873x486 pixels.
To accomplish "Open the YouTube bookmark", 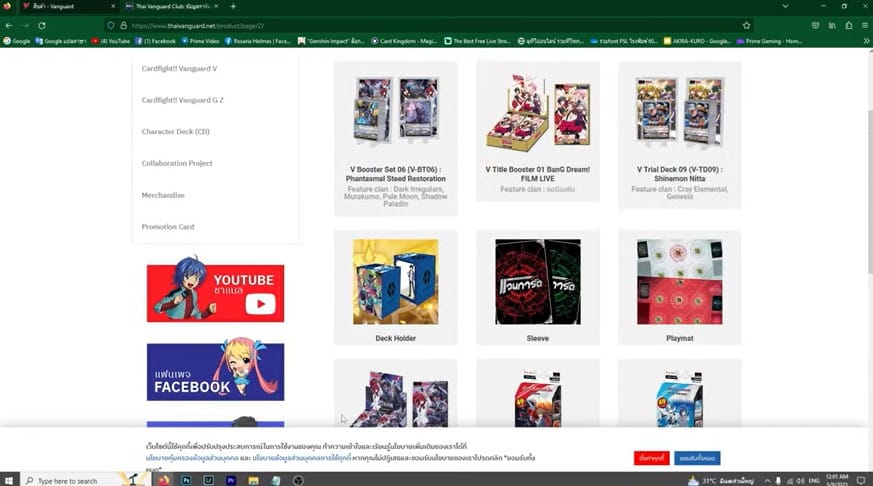I will 111,41.
